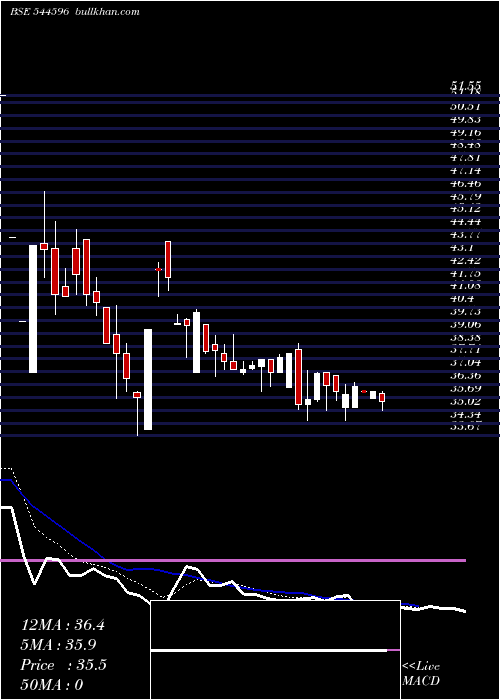Click the 35.69 price axis label
The image size is (500, 700).
[466, 389]
